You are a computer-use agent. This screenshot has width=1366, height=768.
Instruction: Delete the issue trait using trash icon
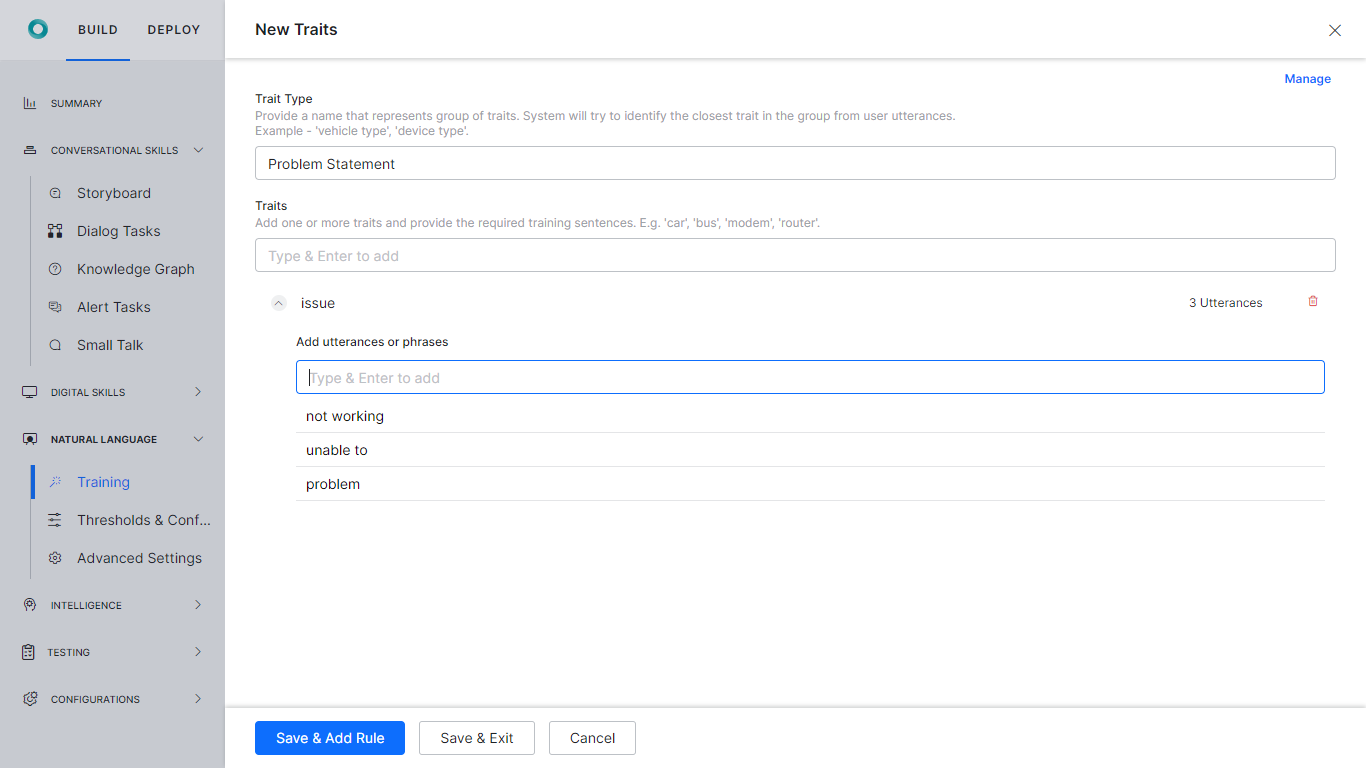coord(1313,301)
